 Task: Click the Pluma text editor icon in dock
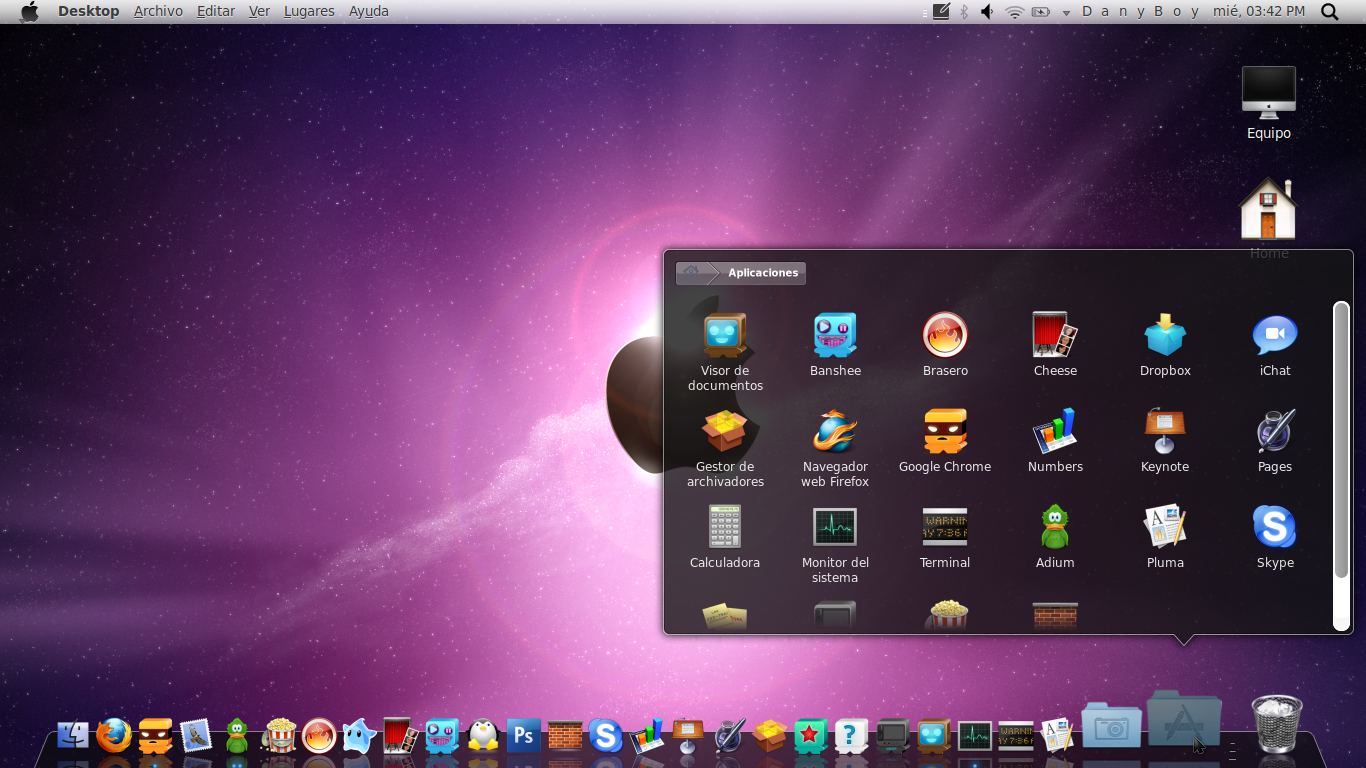(x=1057, y=736)
